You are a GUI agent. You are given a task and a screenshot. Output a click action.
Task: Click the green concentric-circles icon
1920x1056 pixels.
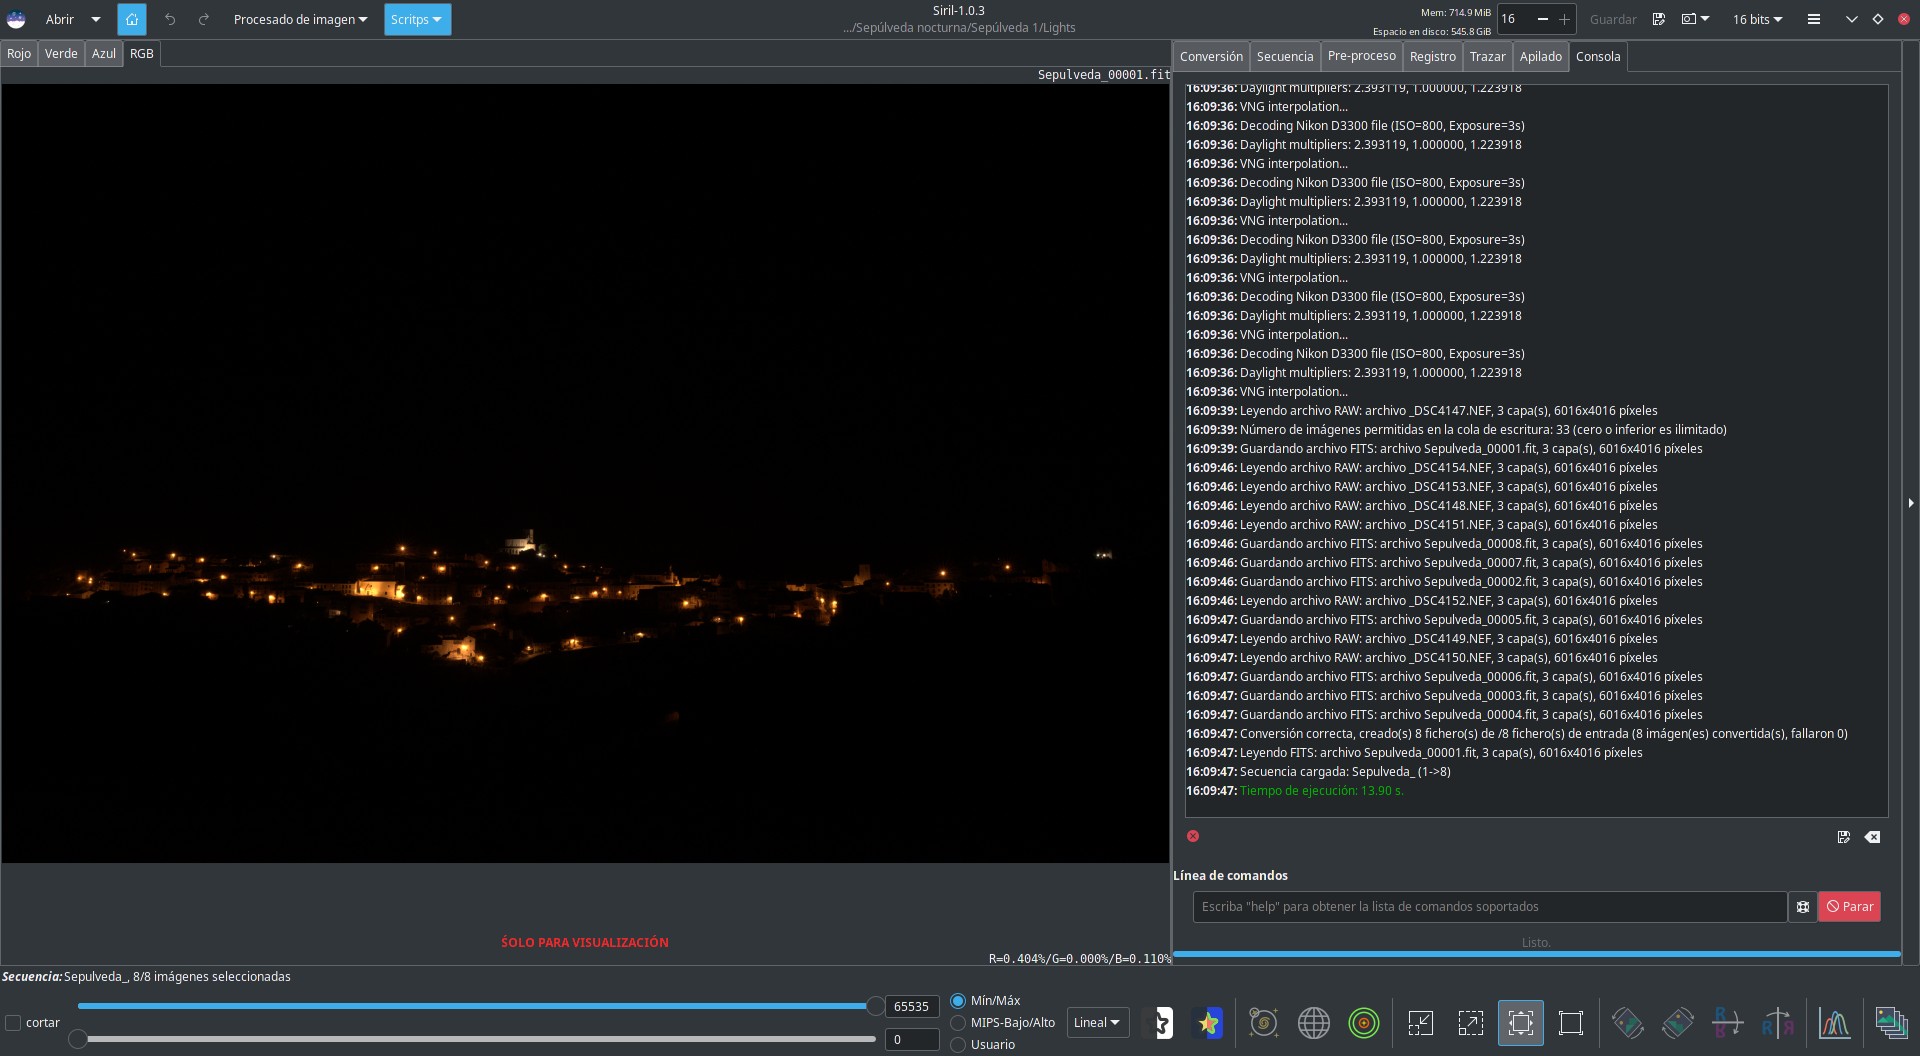[1363, 1023]
